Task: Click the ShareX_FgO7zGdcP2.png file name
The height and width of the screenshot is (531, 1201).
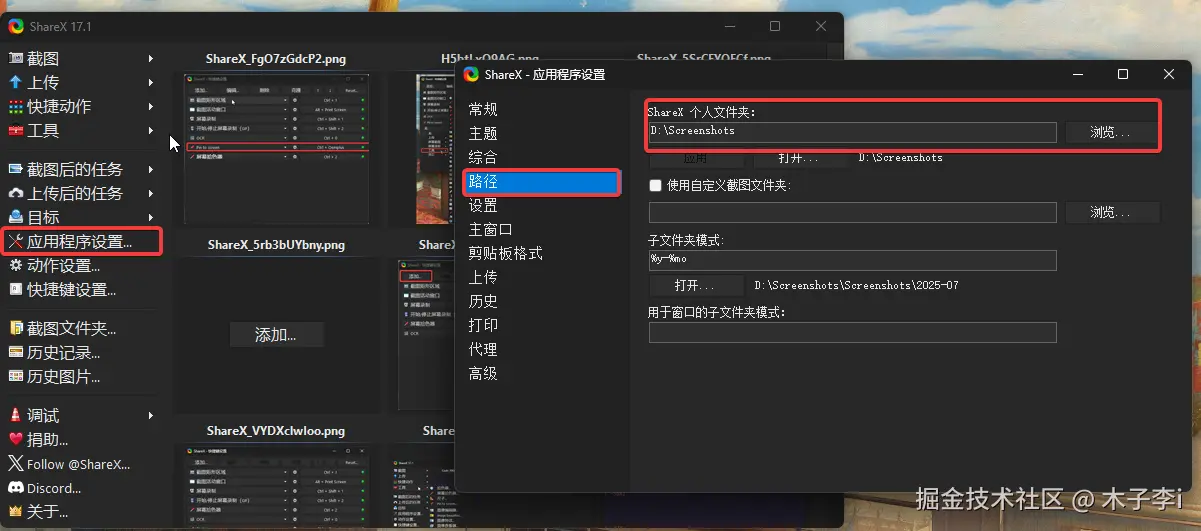Action: coord(276,59)
